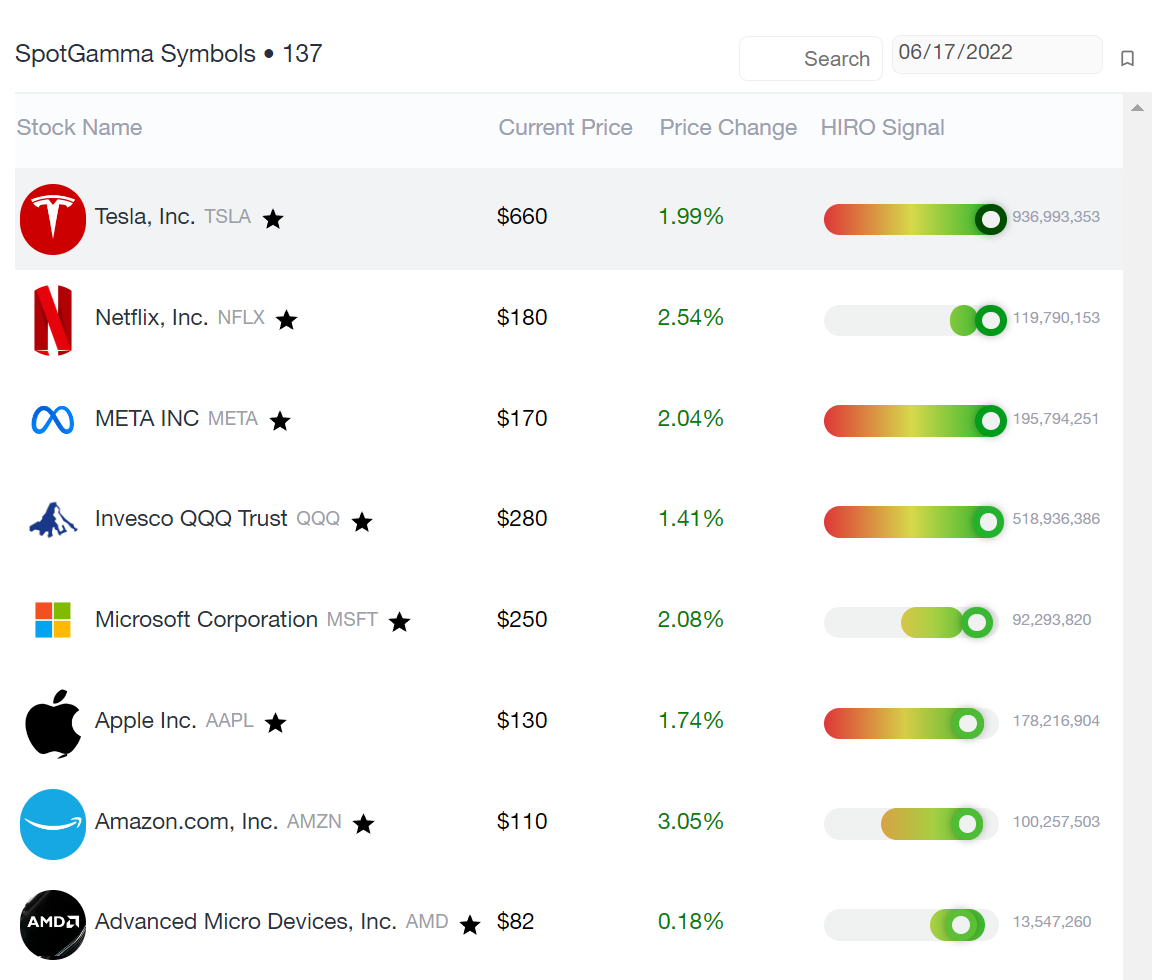Viewport: 1156px width, 980px height.
Task: Click the Invesco QQQ mountain logo
Action: tap(53, 520)
